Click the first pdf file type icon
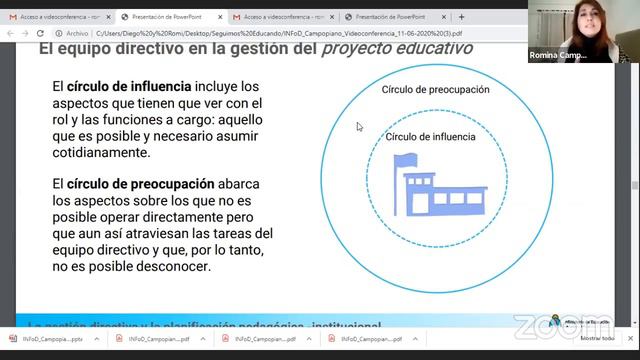 click(x=119, y=338)
